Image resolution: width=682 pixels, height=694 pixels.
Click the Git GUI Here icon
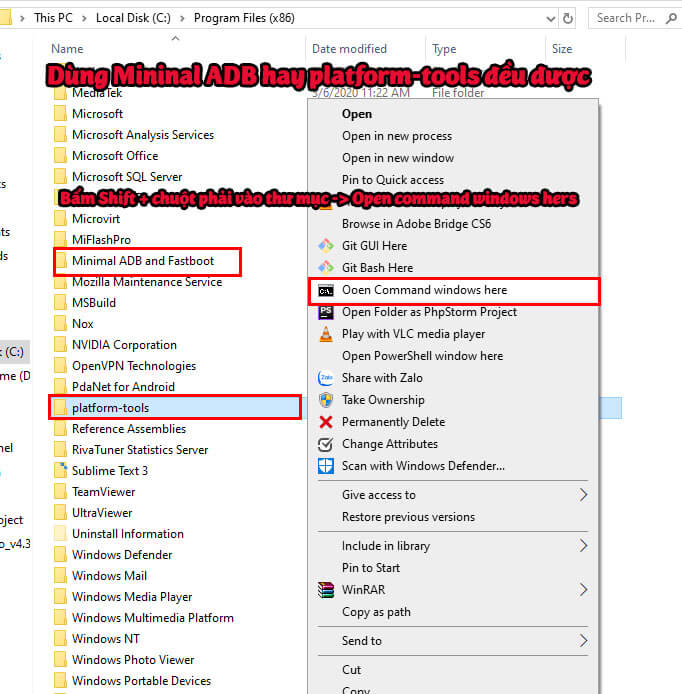(x=325, y=246)
